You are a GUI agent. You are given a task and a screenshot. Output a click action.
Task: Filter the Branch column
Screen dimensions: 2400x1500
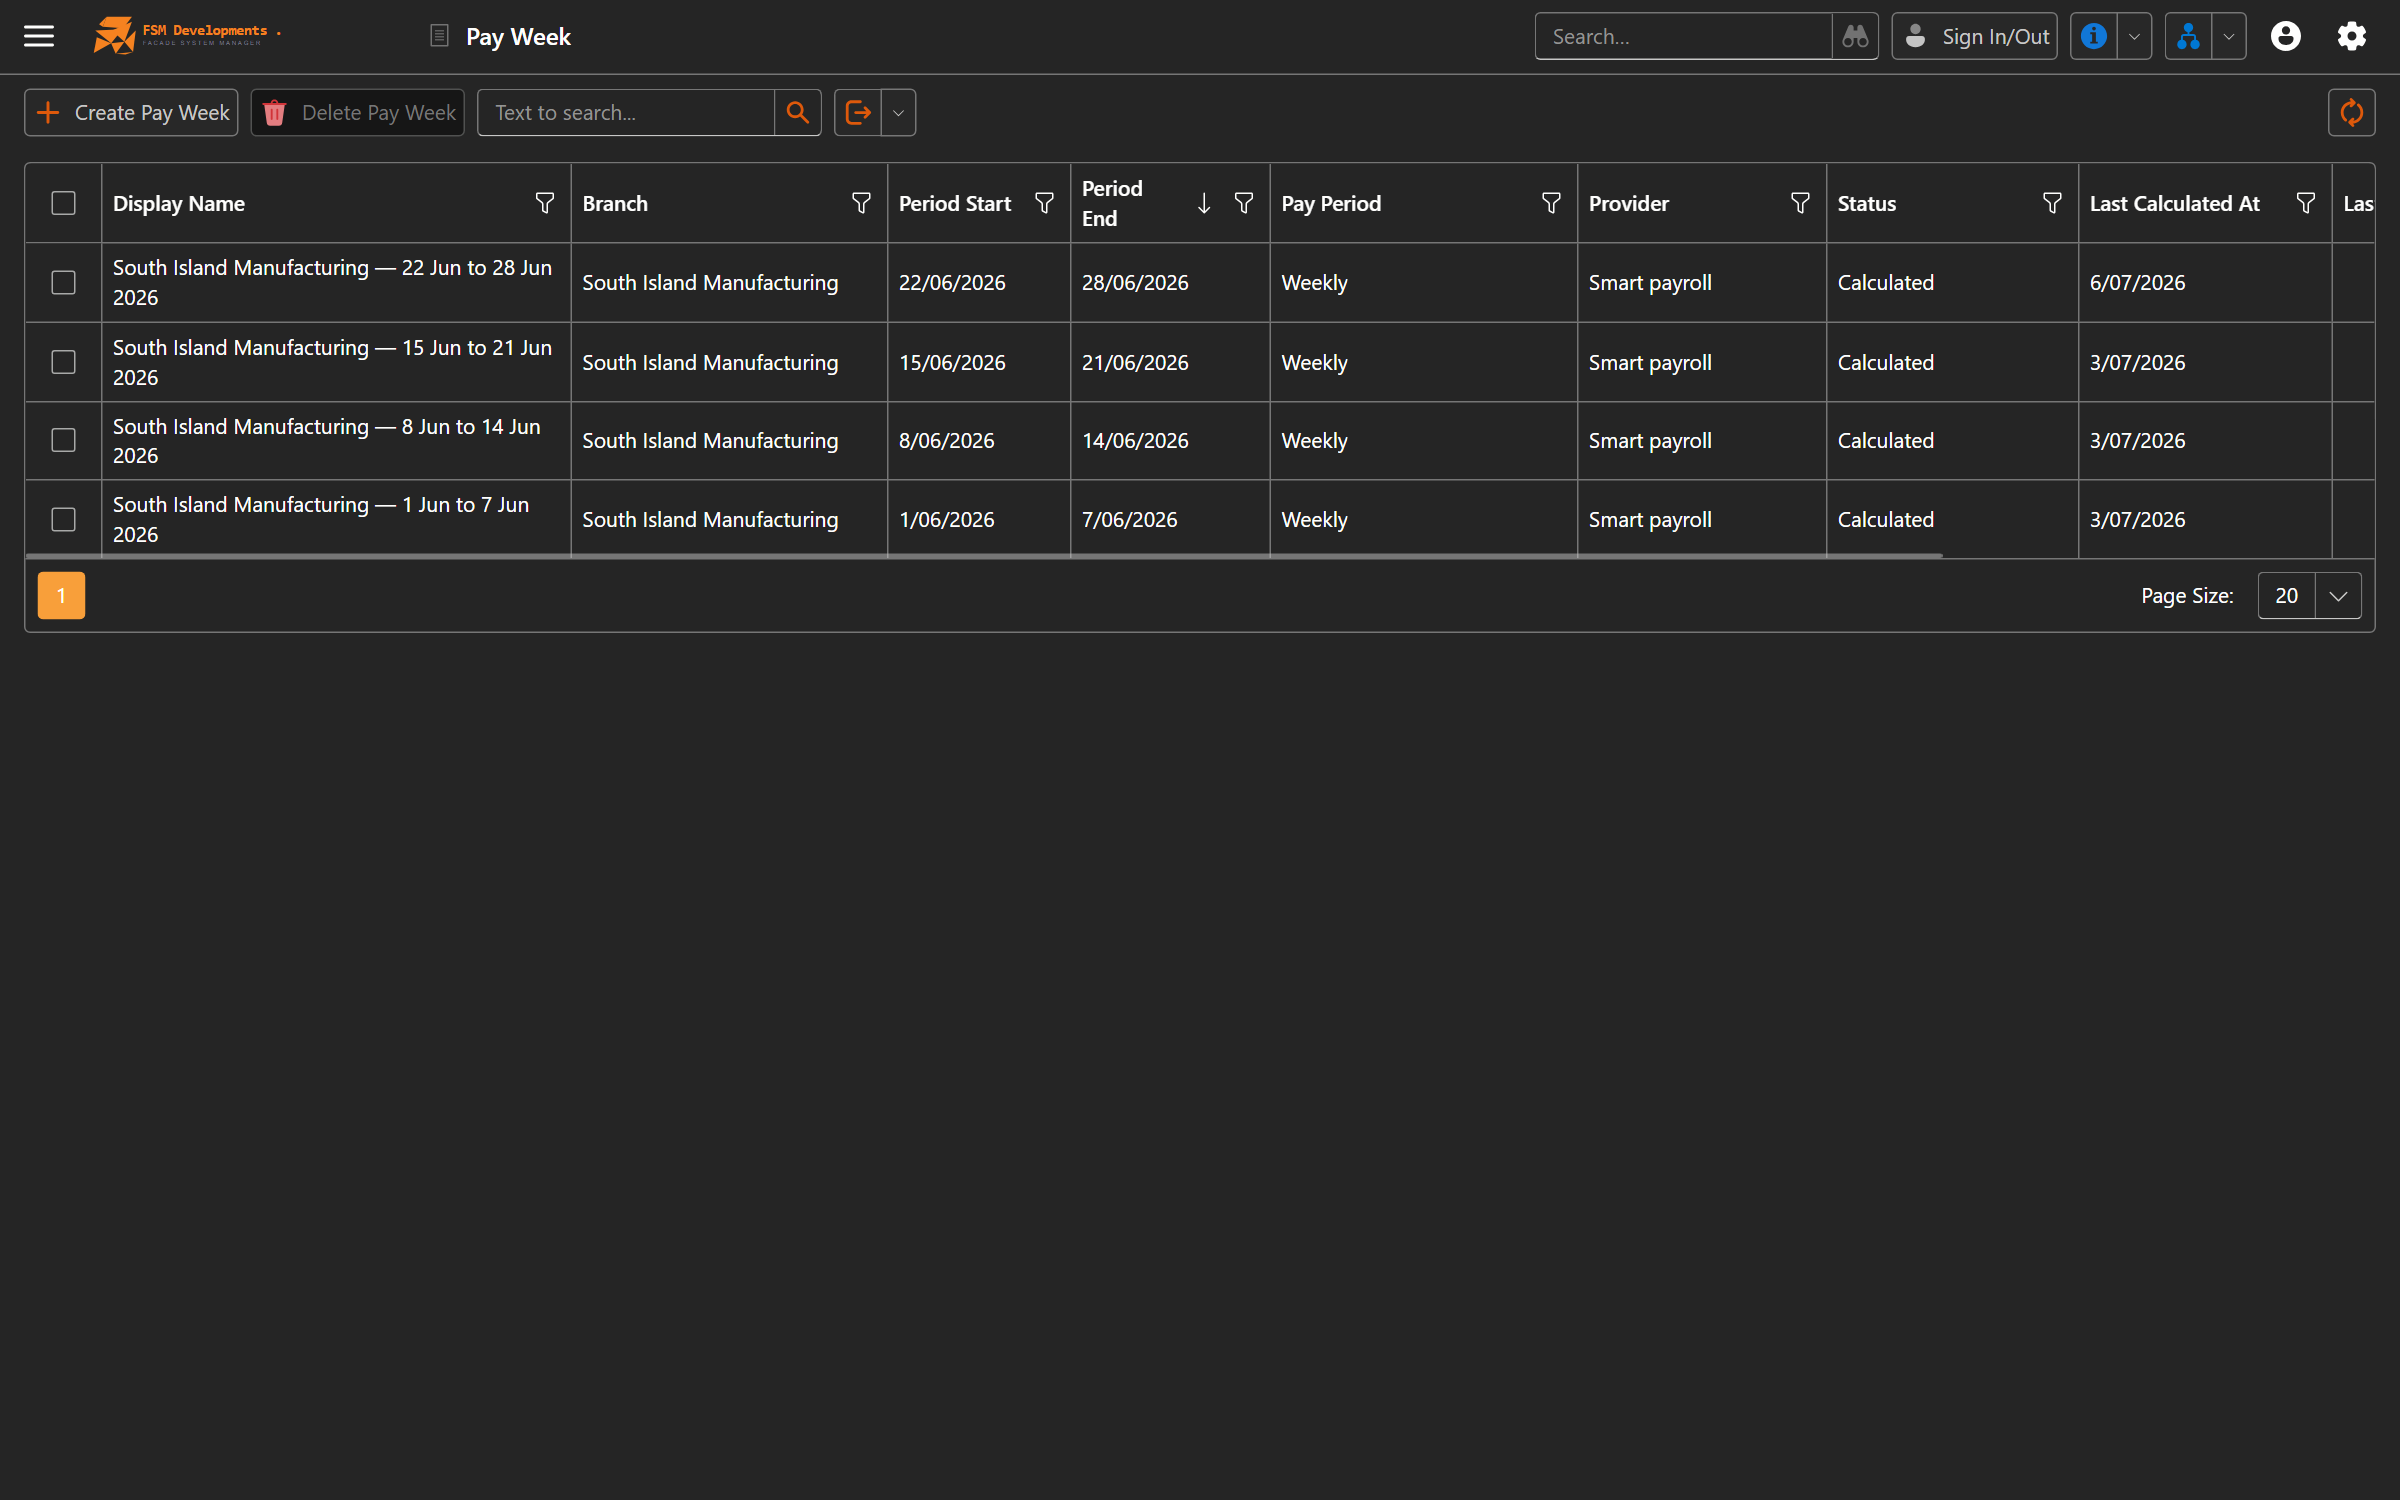coord(861,204)
